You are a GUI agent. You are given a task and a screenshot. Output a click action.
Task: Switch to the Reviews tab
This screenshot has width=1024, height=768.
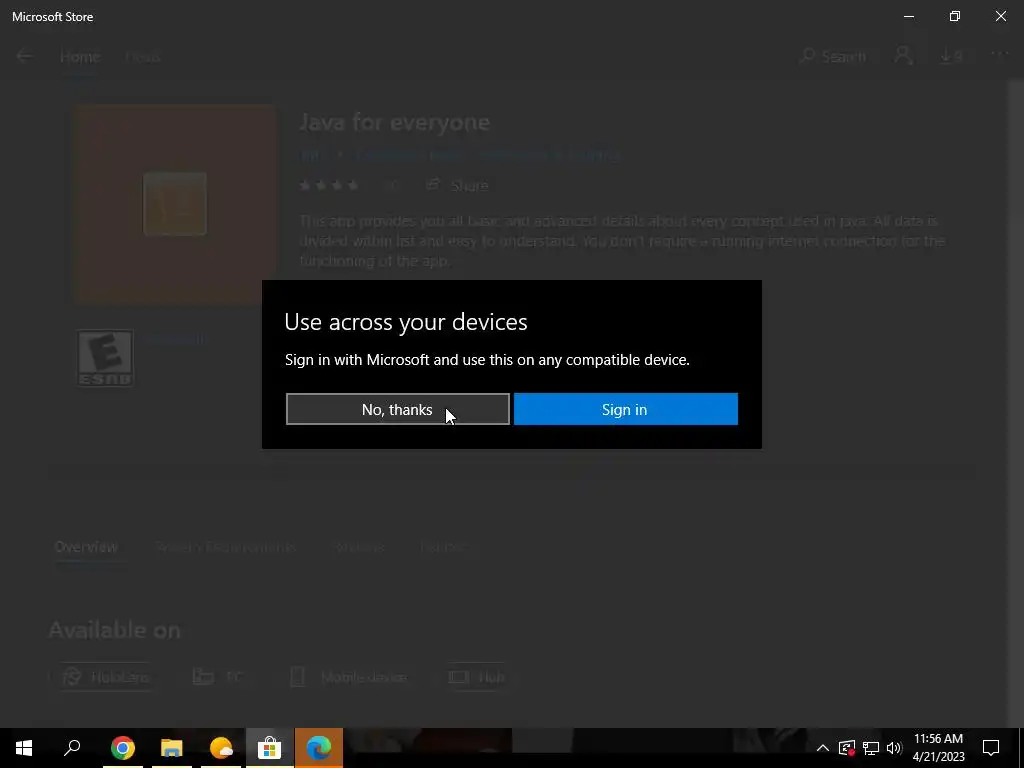359,547
